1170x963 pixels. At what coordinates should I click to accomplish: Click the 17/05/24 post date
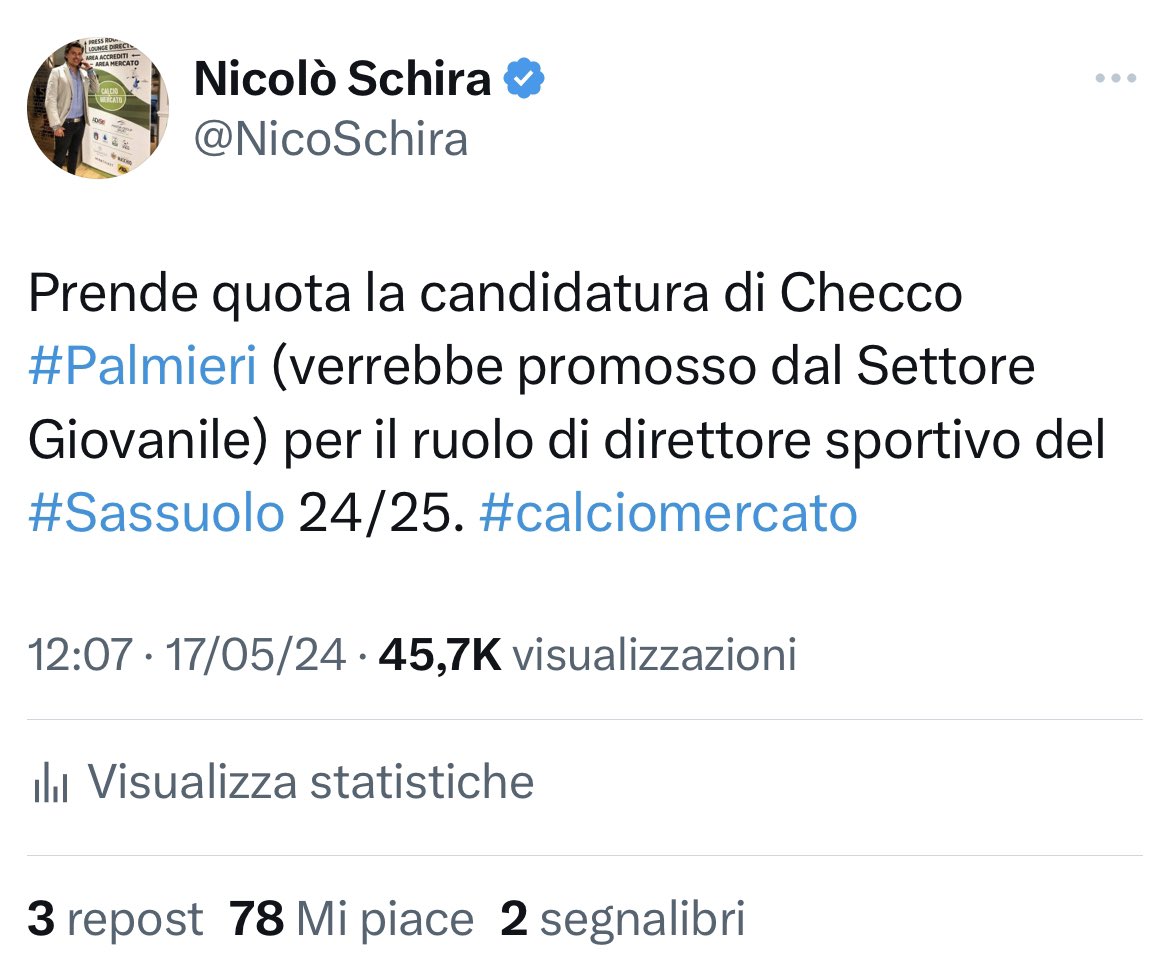[255, 654]
